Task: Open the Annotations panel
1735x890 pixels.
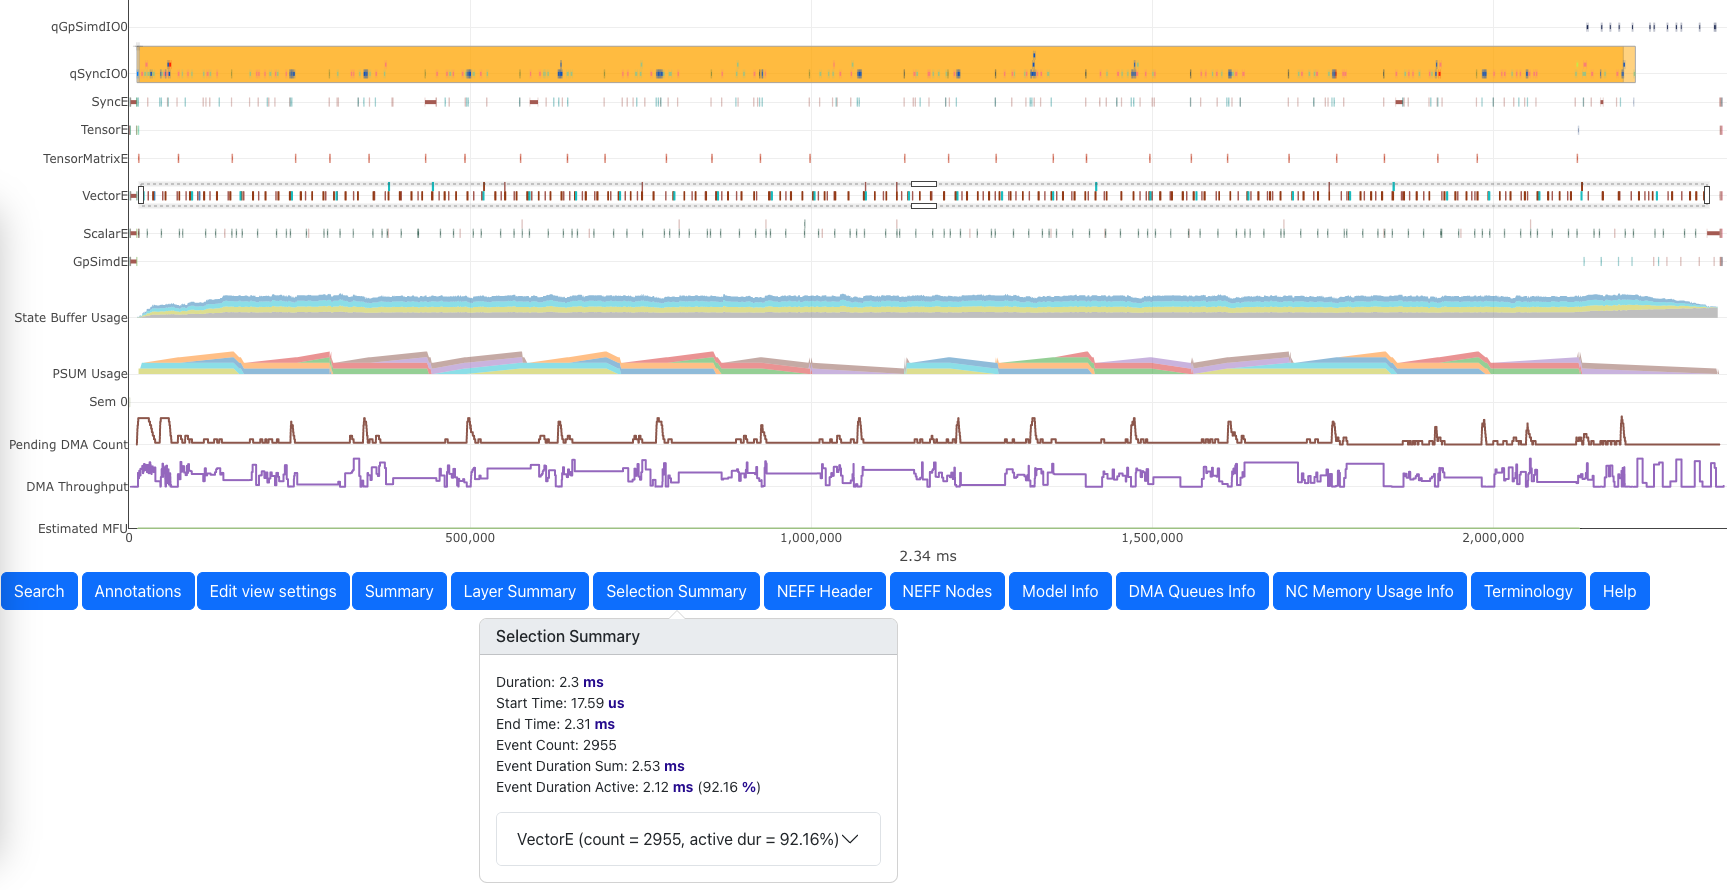Action: tap(138, 591)
